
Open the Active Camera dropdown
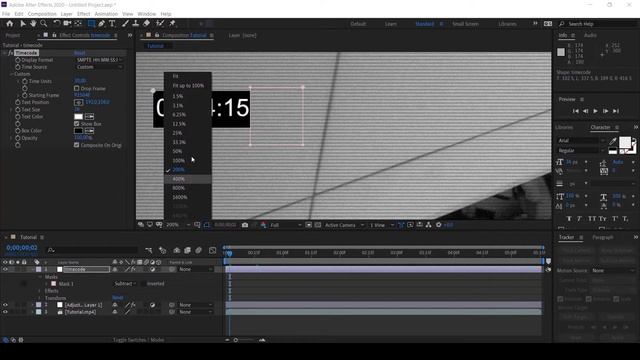[344, 225]
